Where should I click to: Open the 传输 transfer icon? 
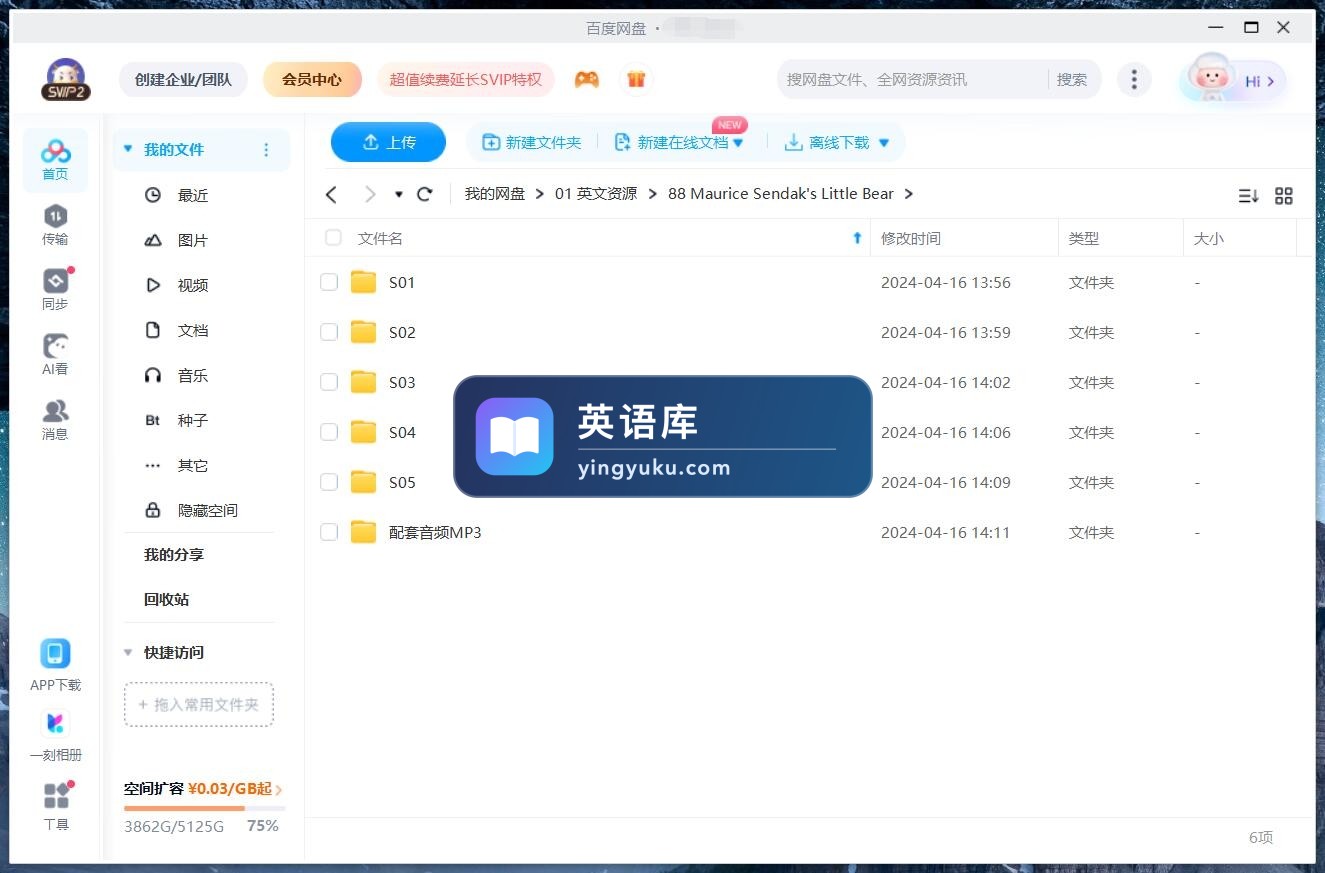click(x=55, y=225)
